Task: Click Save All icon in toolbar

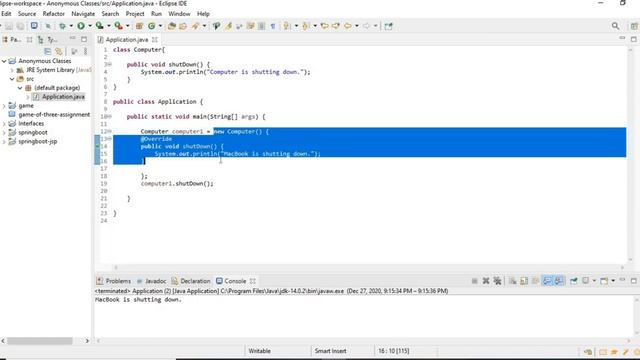Action: (20, 26)
